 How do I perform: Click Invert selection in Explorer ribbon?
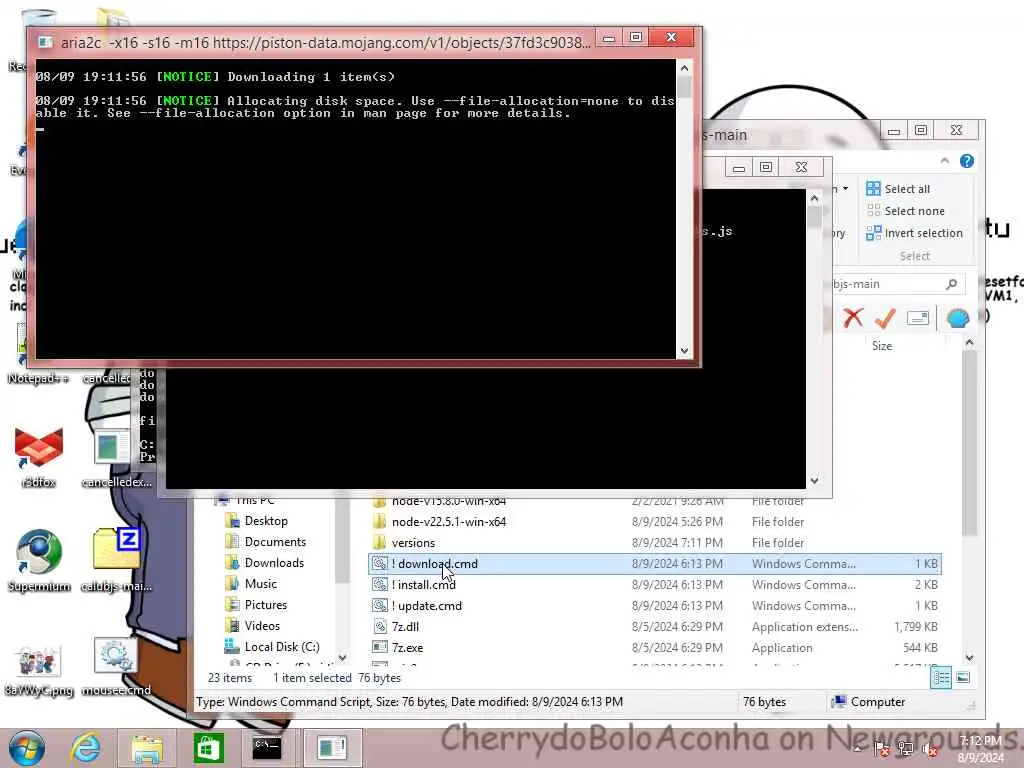pyautogui.click(x=914, y=233)
